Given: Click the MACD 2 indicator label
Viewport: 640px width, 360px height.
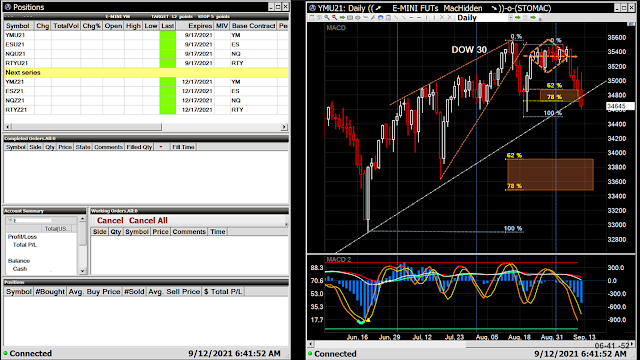Looking at the screenshot, I should pyautogui.click(x=338, y=260).
